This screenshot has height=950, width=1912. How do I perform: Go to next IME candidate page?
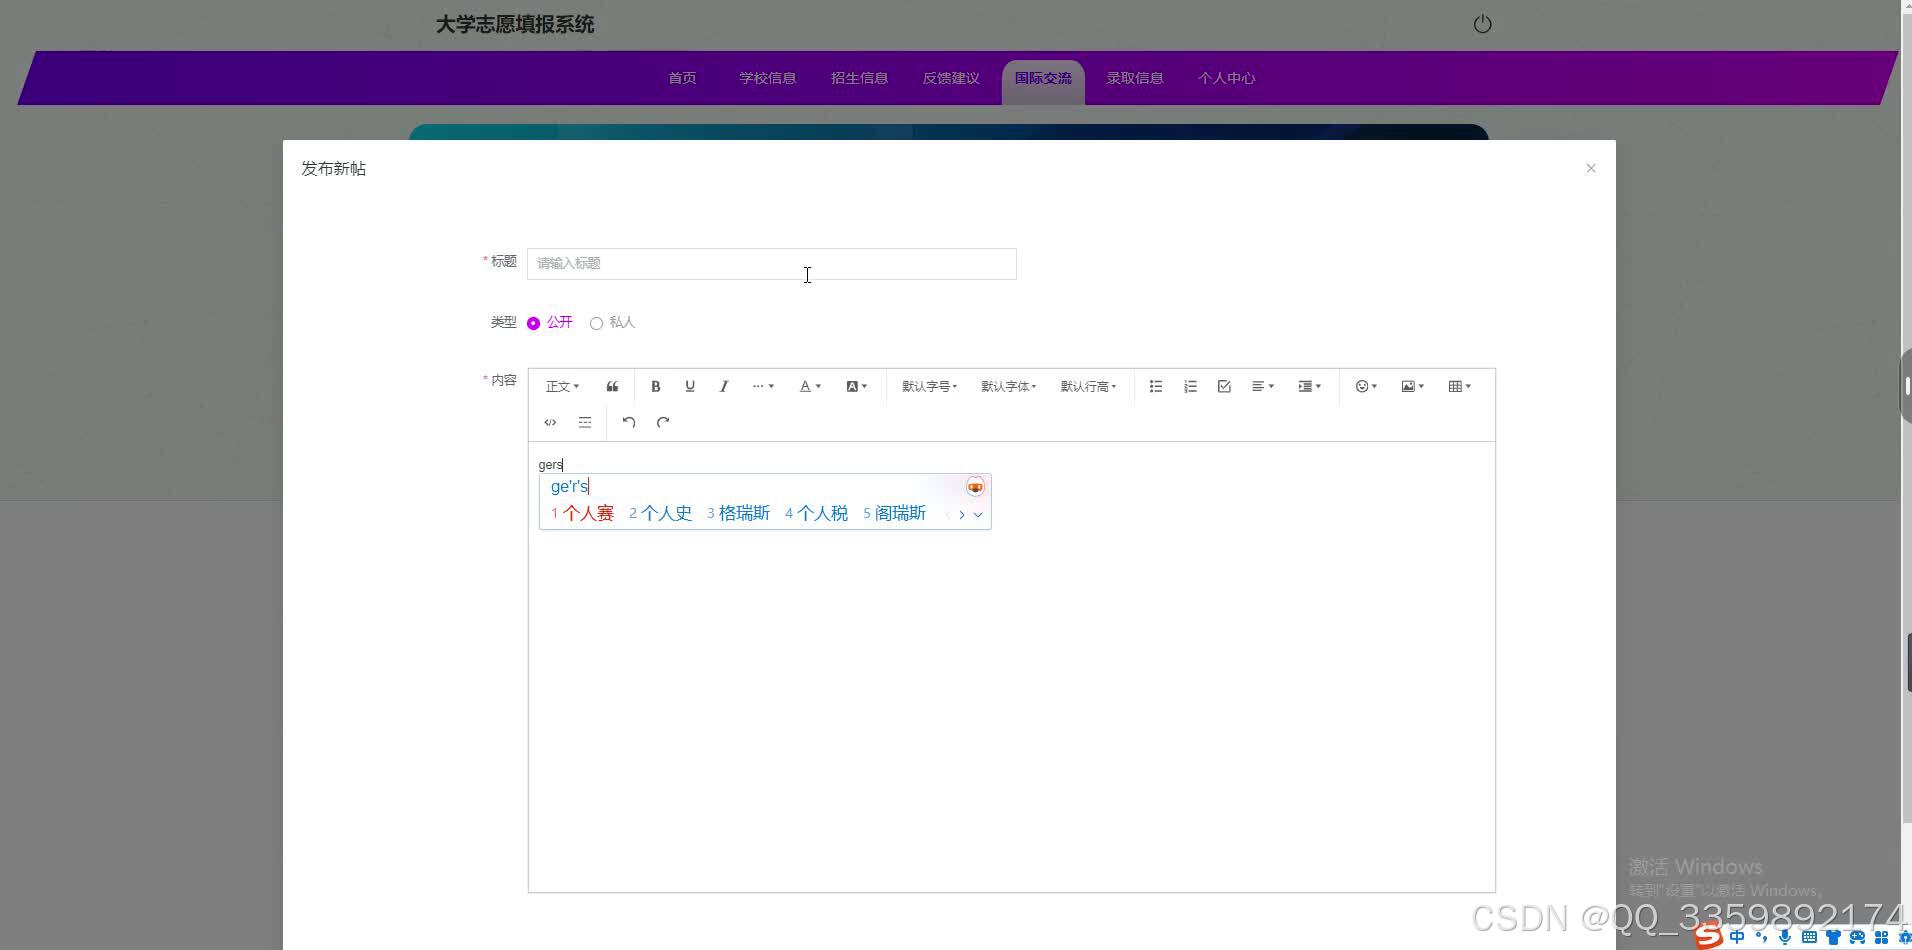(x=962, y=515)
